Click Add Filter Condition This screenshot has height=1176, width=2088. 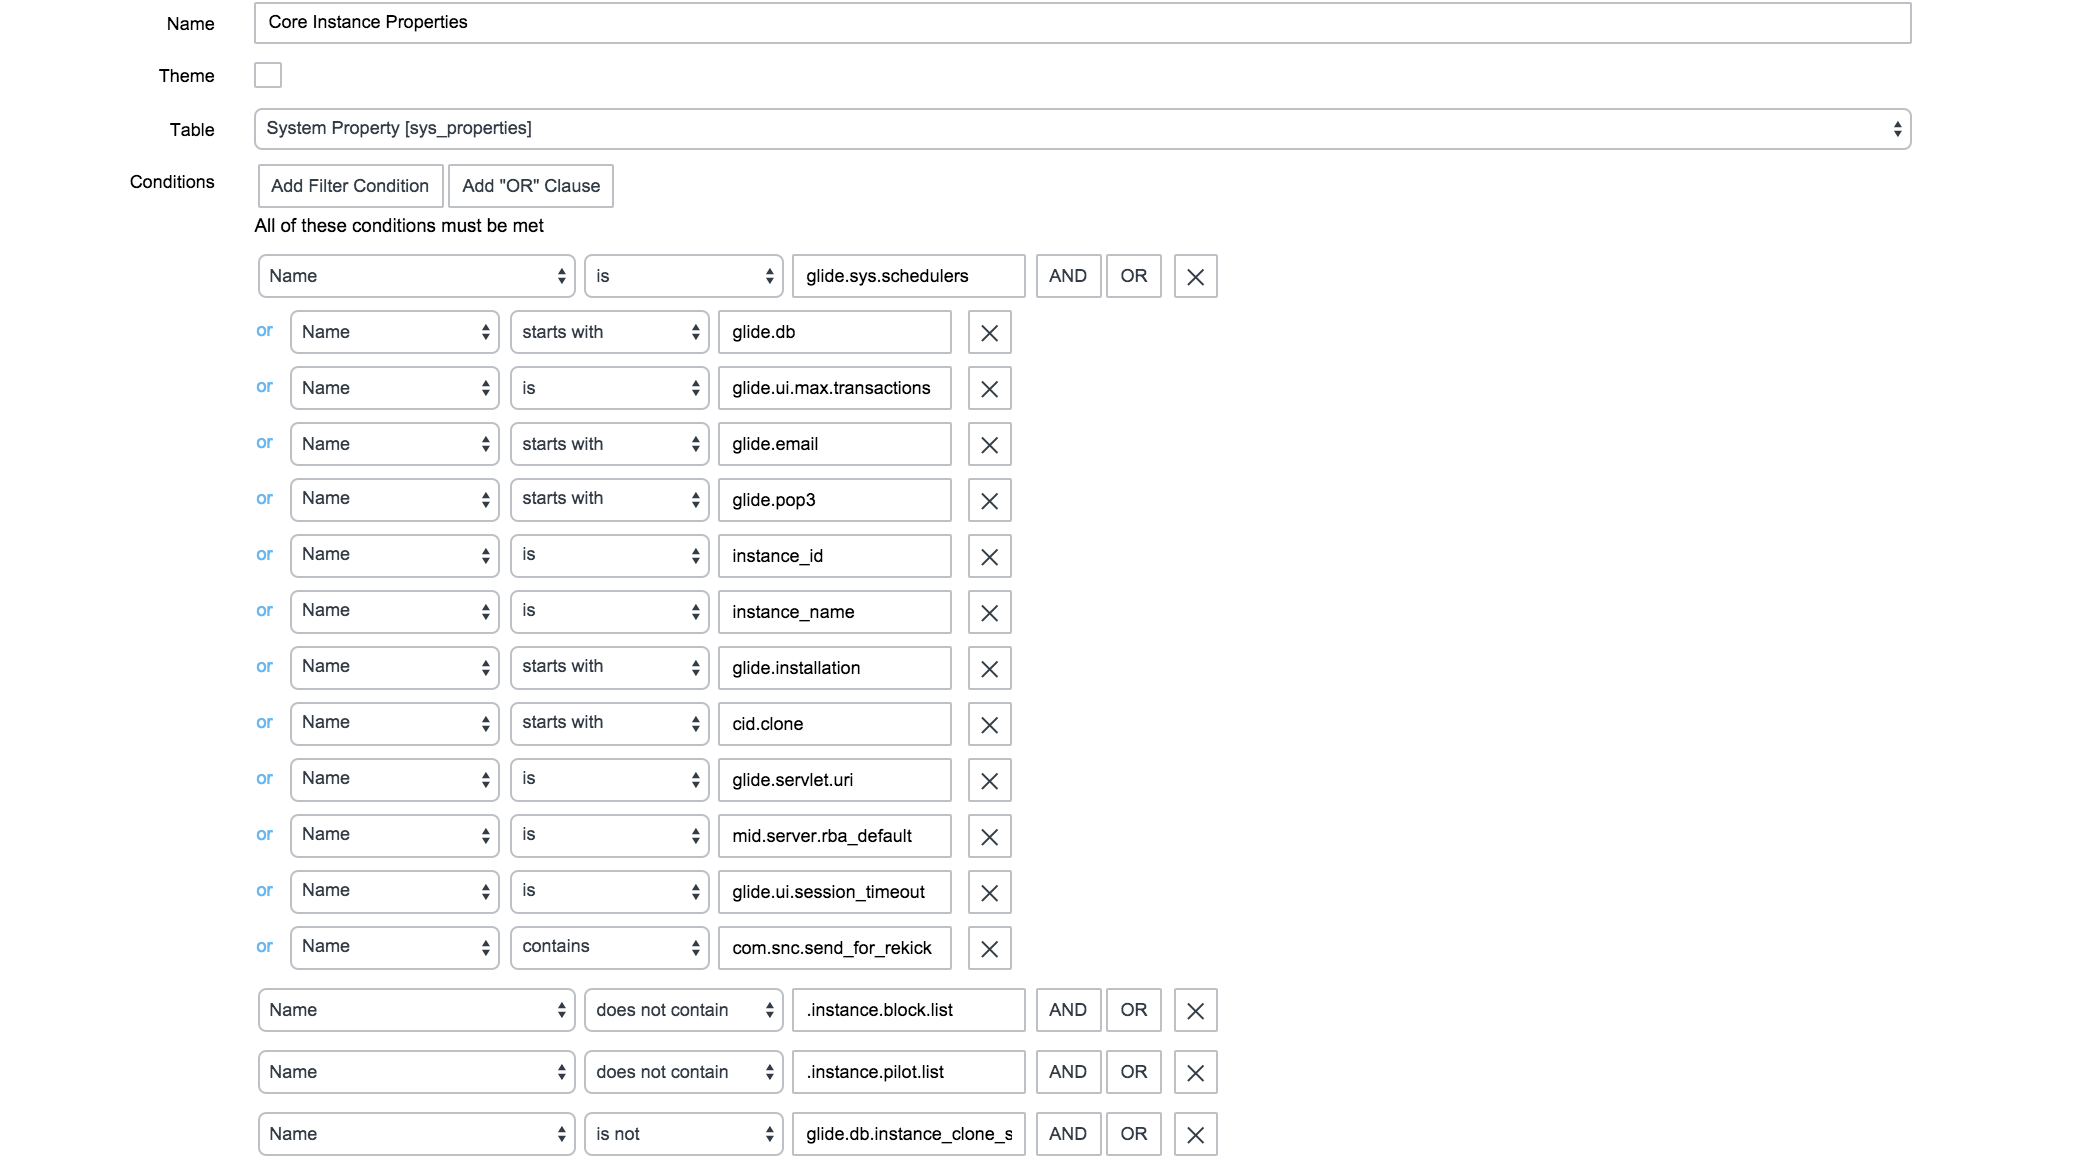[x=349, y=186]
